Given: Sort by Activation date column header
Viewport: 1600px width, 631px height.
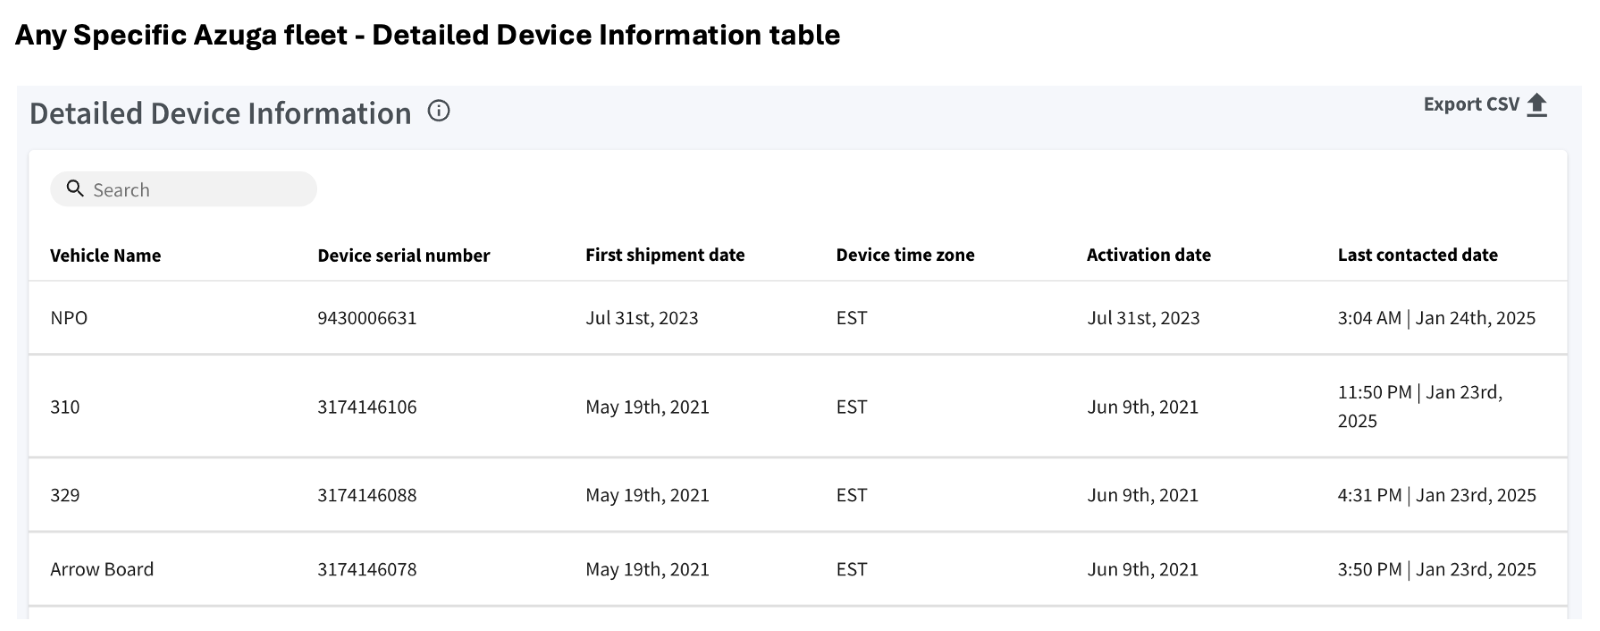Looking at the screenshot, I should pyautogui.click(x=1148, y=255).
